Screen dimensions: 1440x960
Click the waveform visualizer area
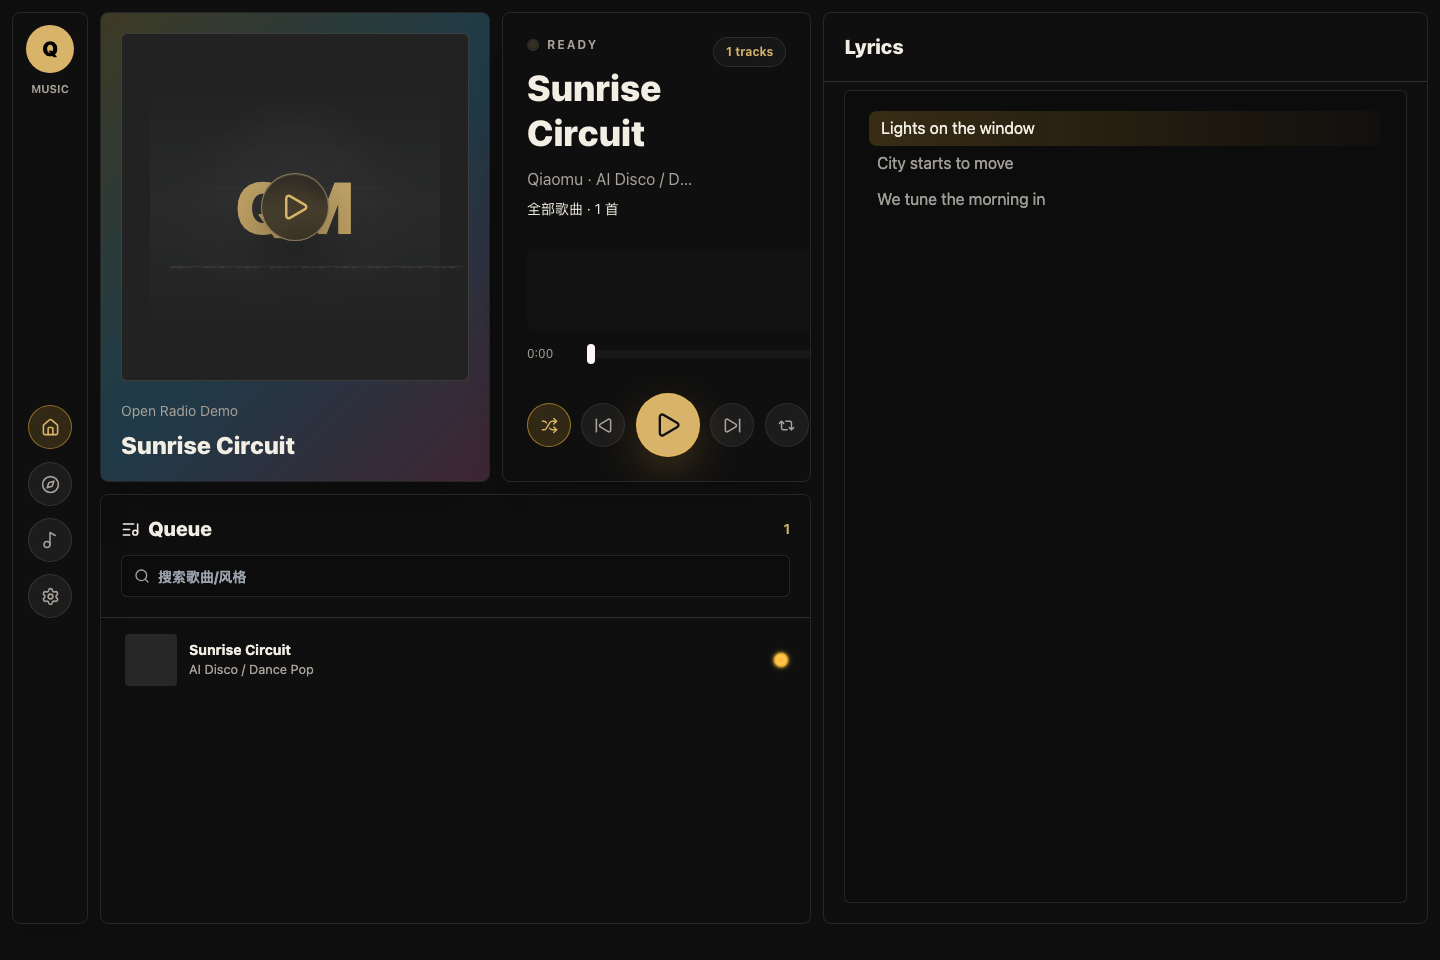(x=668, y=290)
